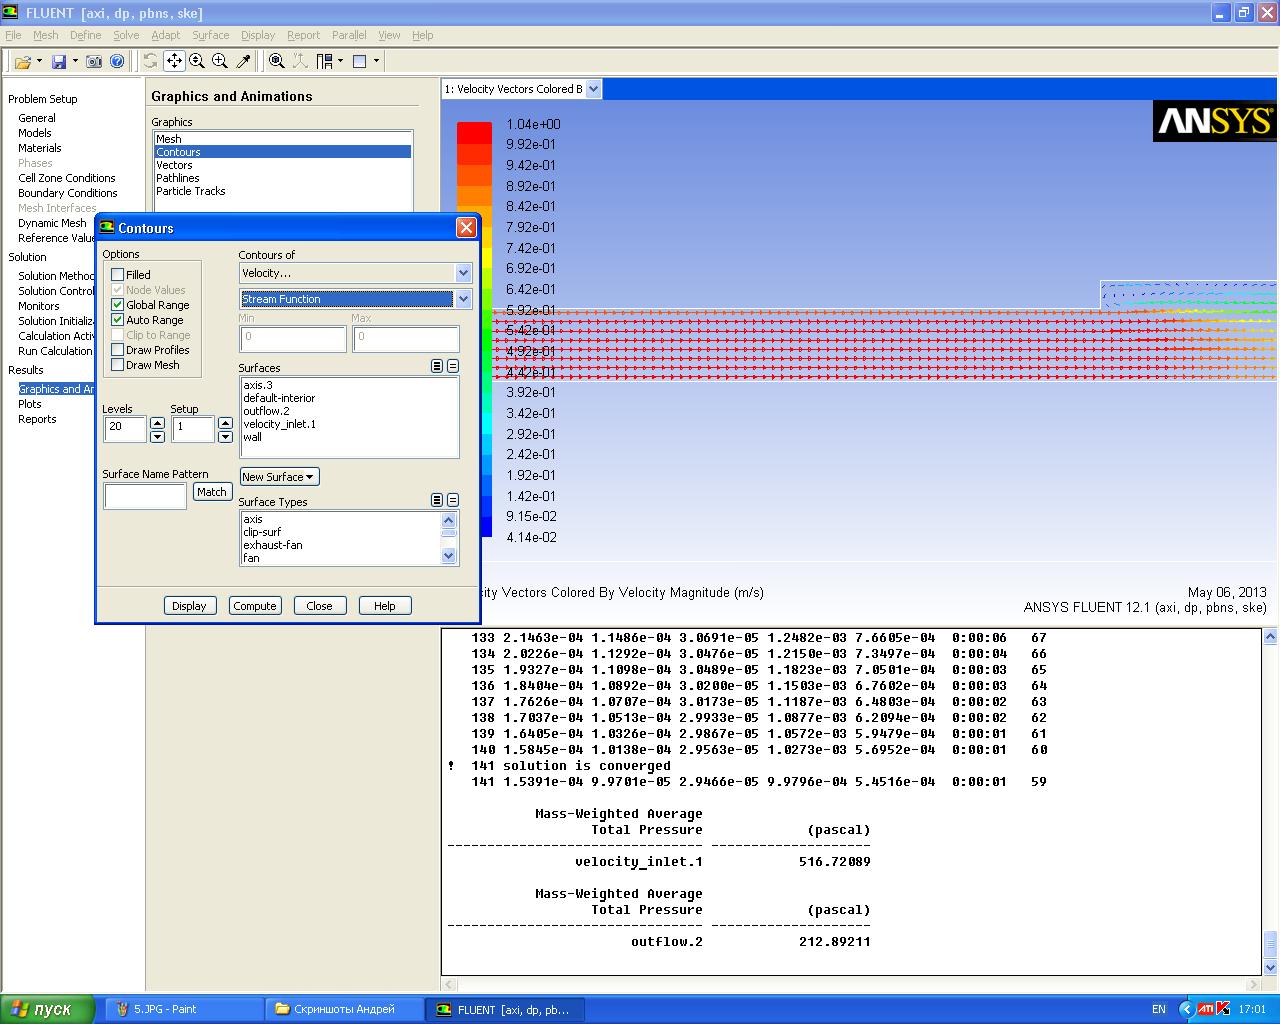Open the Velocity... contours category dropdown
Viewport: 1280px width, 1024px height.
[x=463, y=273]
